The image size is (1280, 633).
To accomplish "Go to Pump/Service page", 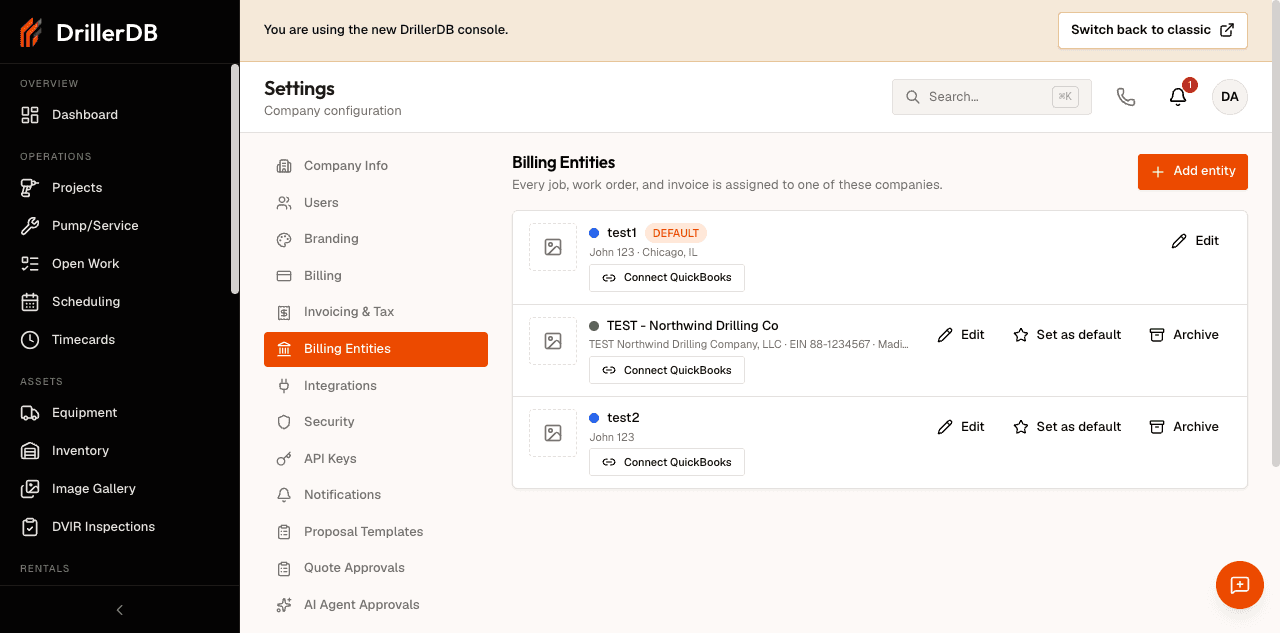I will coord(120,226).
